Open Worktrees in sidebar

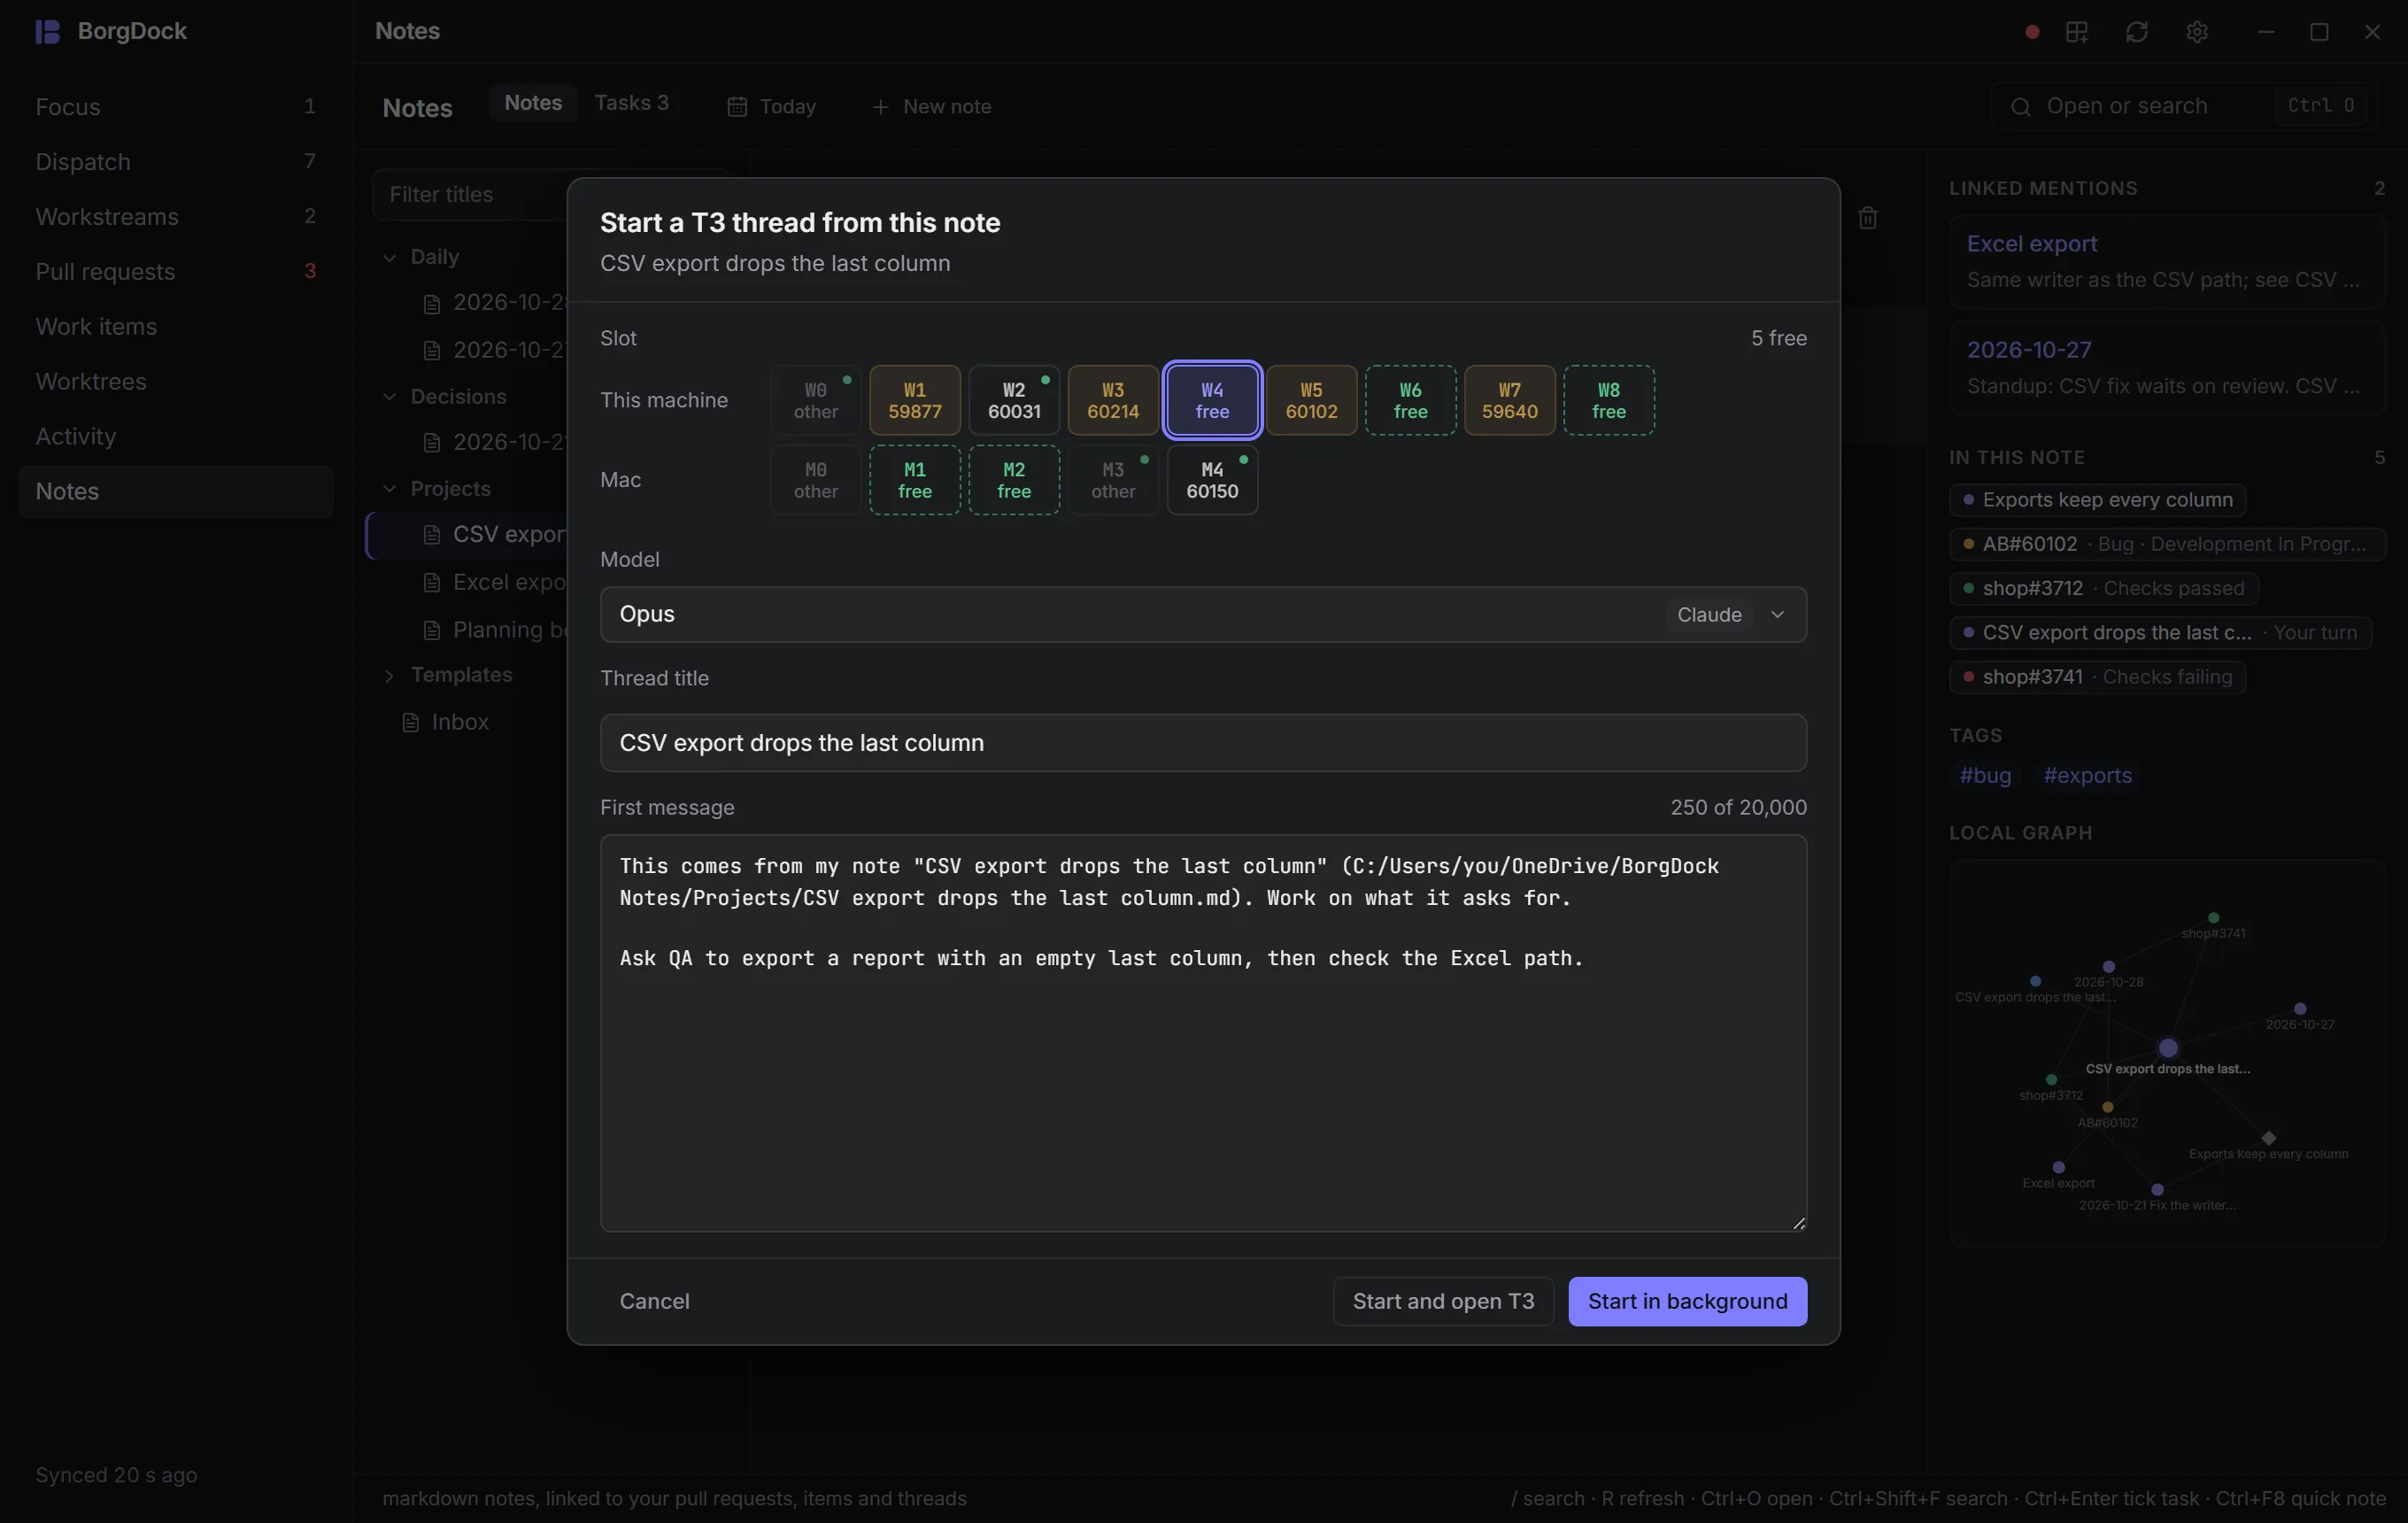point(176,382)
